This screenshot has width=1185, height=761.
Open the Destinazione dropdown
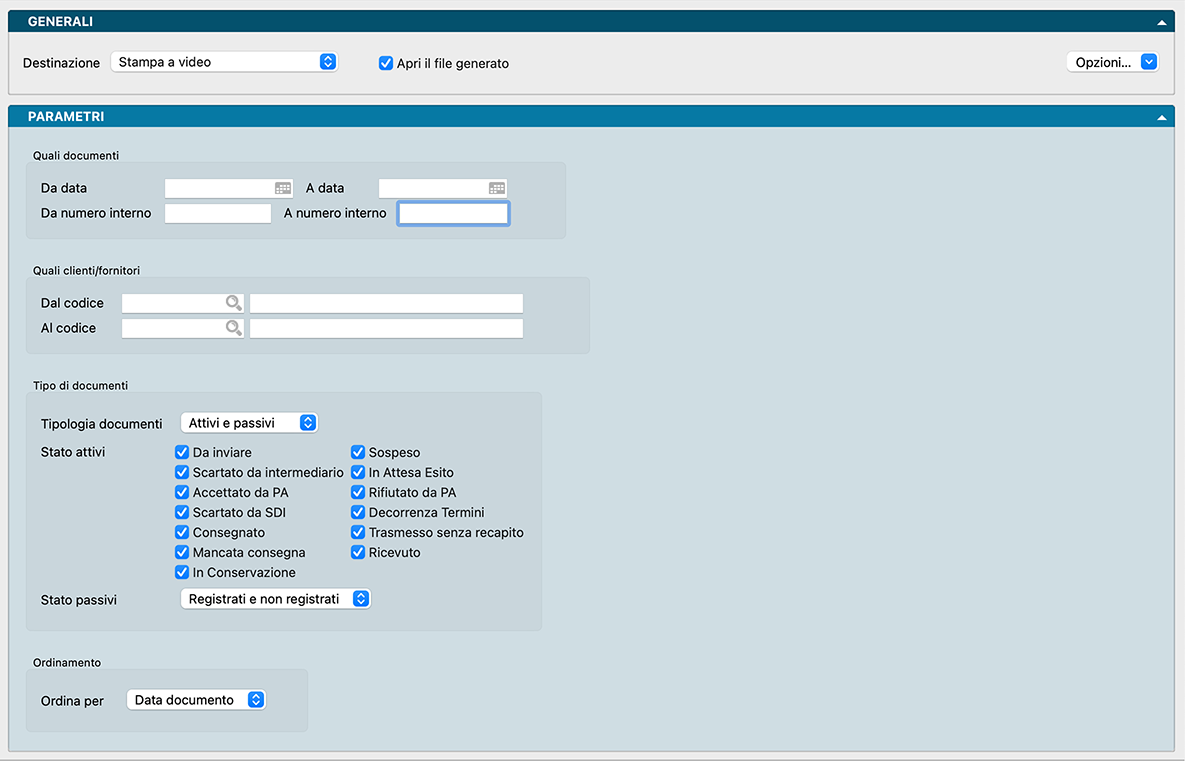[224, 62]
